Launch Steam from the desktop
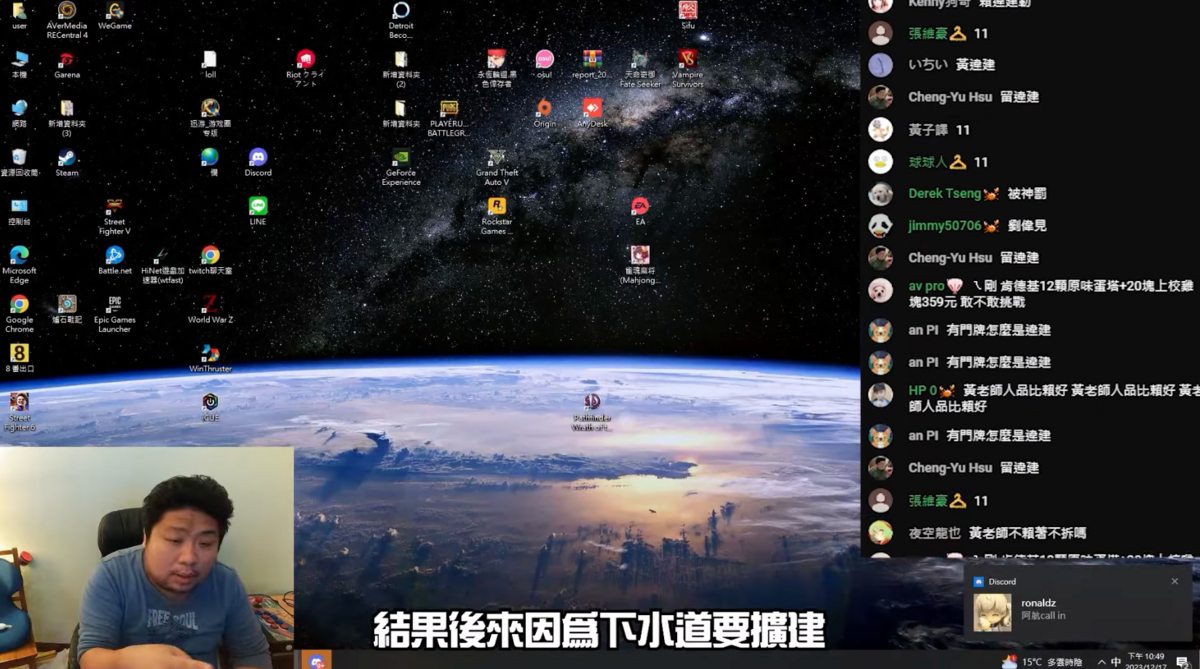This screenshot has height=669, width=1200. (67, 162)
